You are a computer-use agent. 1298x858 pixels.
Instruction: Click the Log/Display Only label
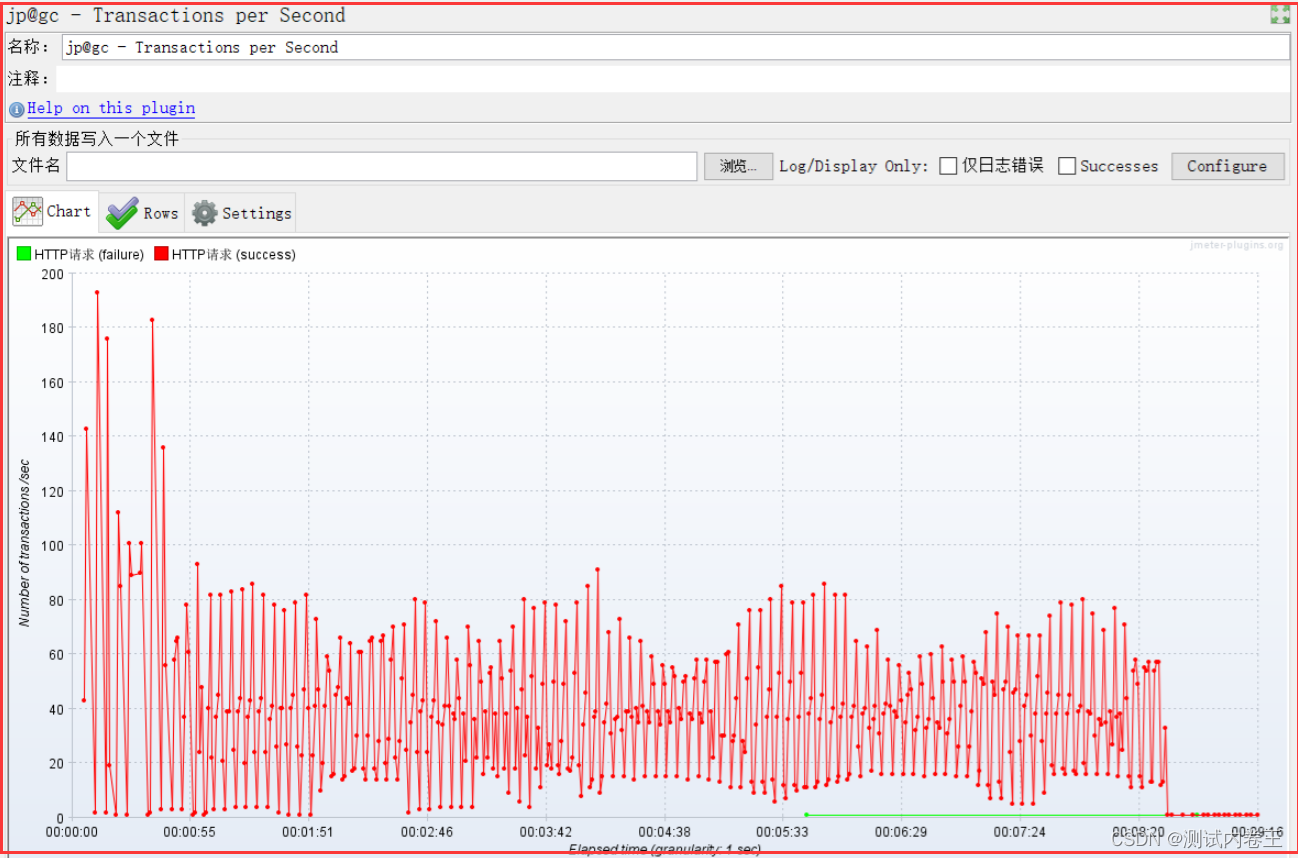click(x=854, y=166)
